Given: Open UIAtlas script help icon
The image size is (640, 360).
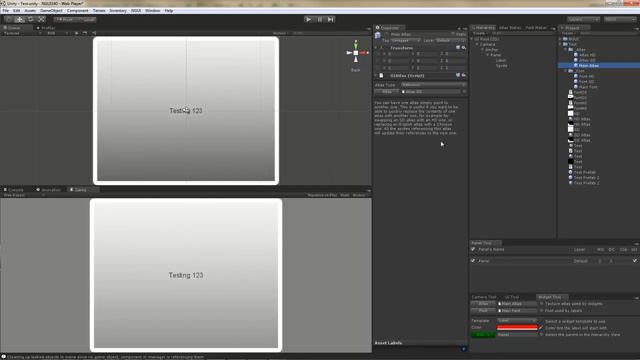Looking at the screenshot, I should pos(458,76).
